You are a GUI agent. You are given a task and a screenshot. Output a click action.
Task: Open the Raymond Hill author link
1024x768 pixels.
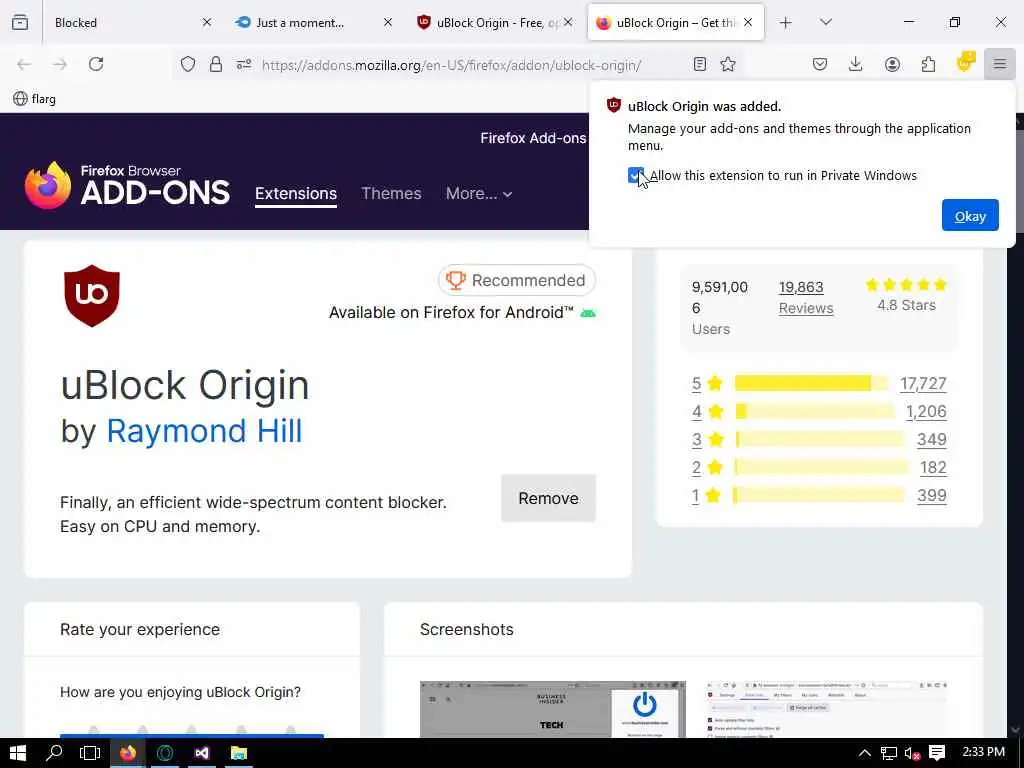pyautogui.click(x=204, y=431)
